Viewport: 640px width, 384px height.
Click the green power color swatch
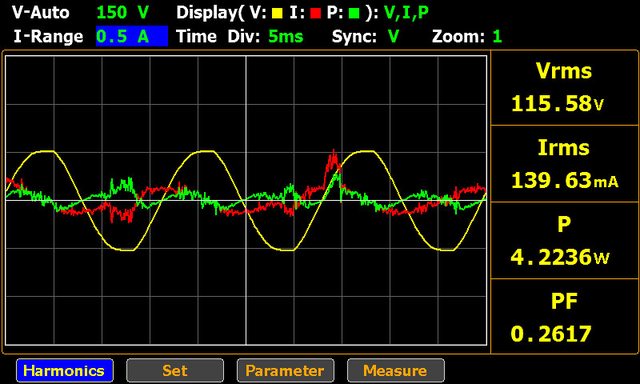354,14
